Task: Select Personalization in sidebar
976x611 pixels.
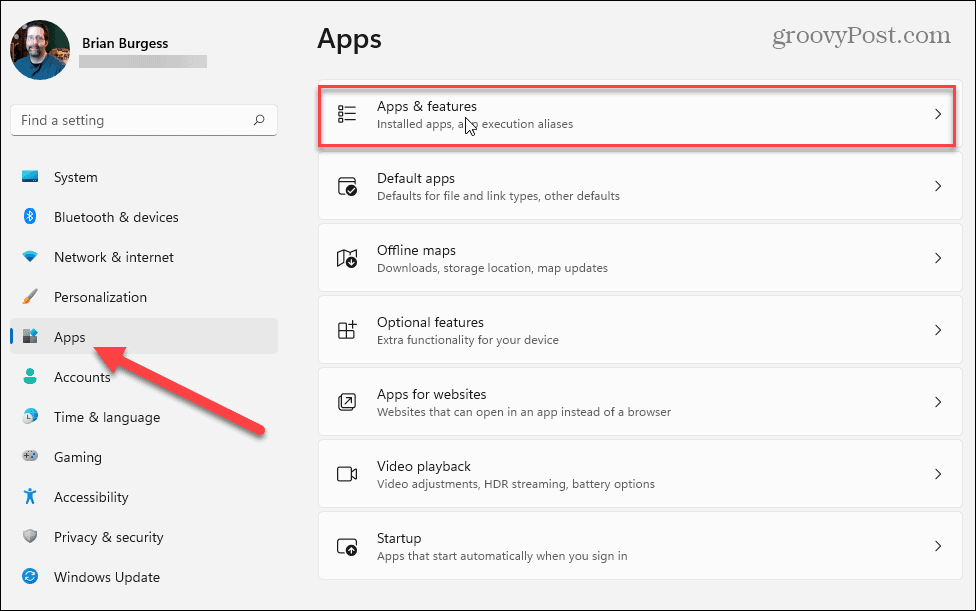Action: [144, 297]
